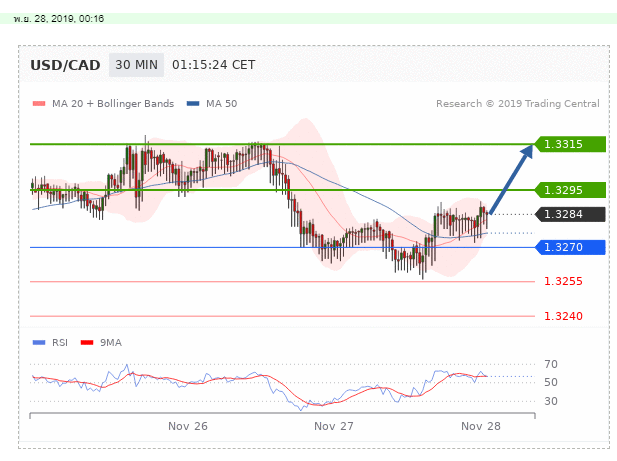
Task: Click the RSI 30 axis value
Action: (x=551, y=402)
